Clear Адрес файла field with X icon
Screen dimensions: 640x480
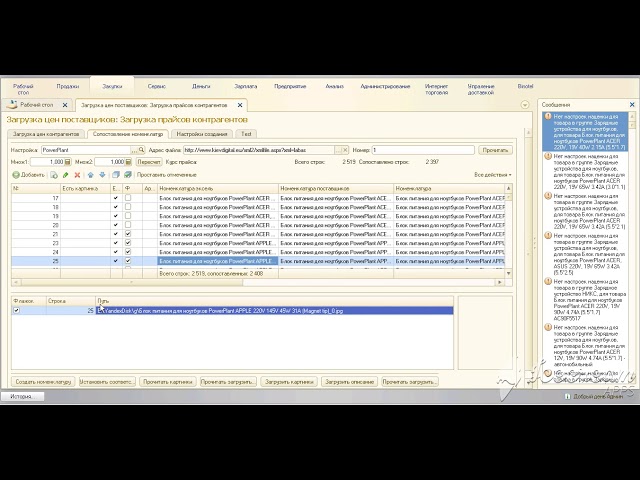pos(345,150)
